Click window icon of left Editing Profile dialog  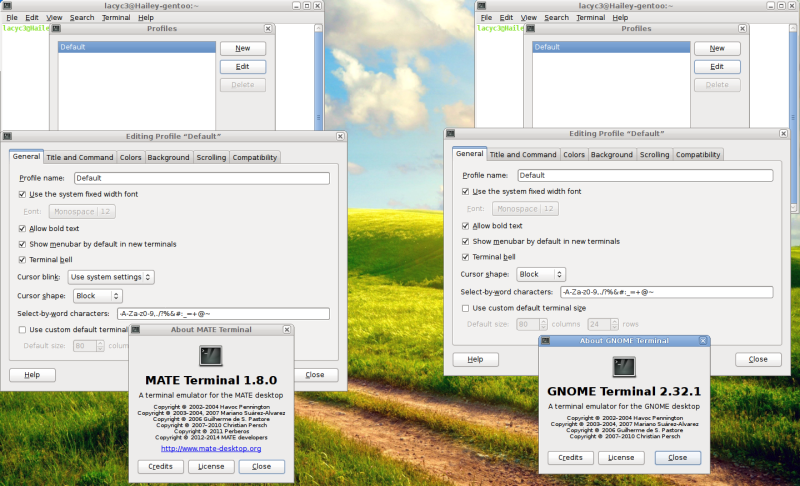point(7,136)
